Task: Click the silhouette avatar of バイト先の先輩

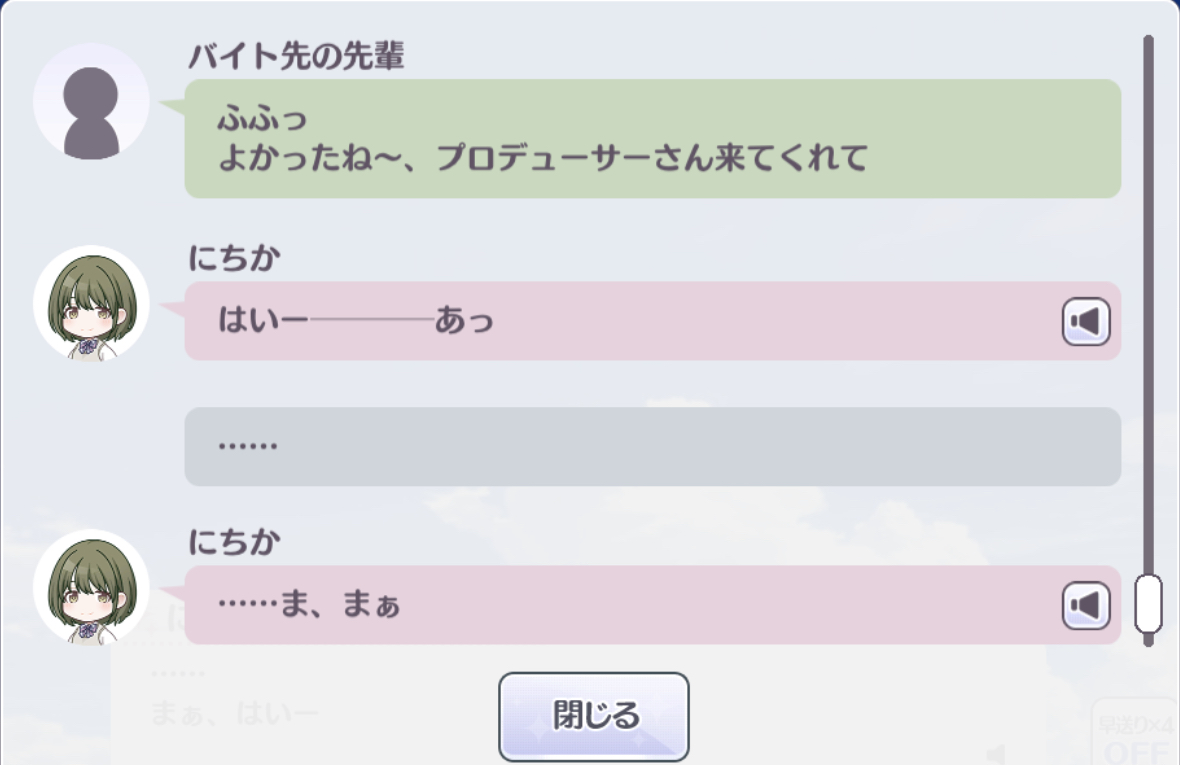Action: [91, 102]
